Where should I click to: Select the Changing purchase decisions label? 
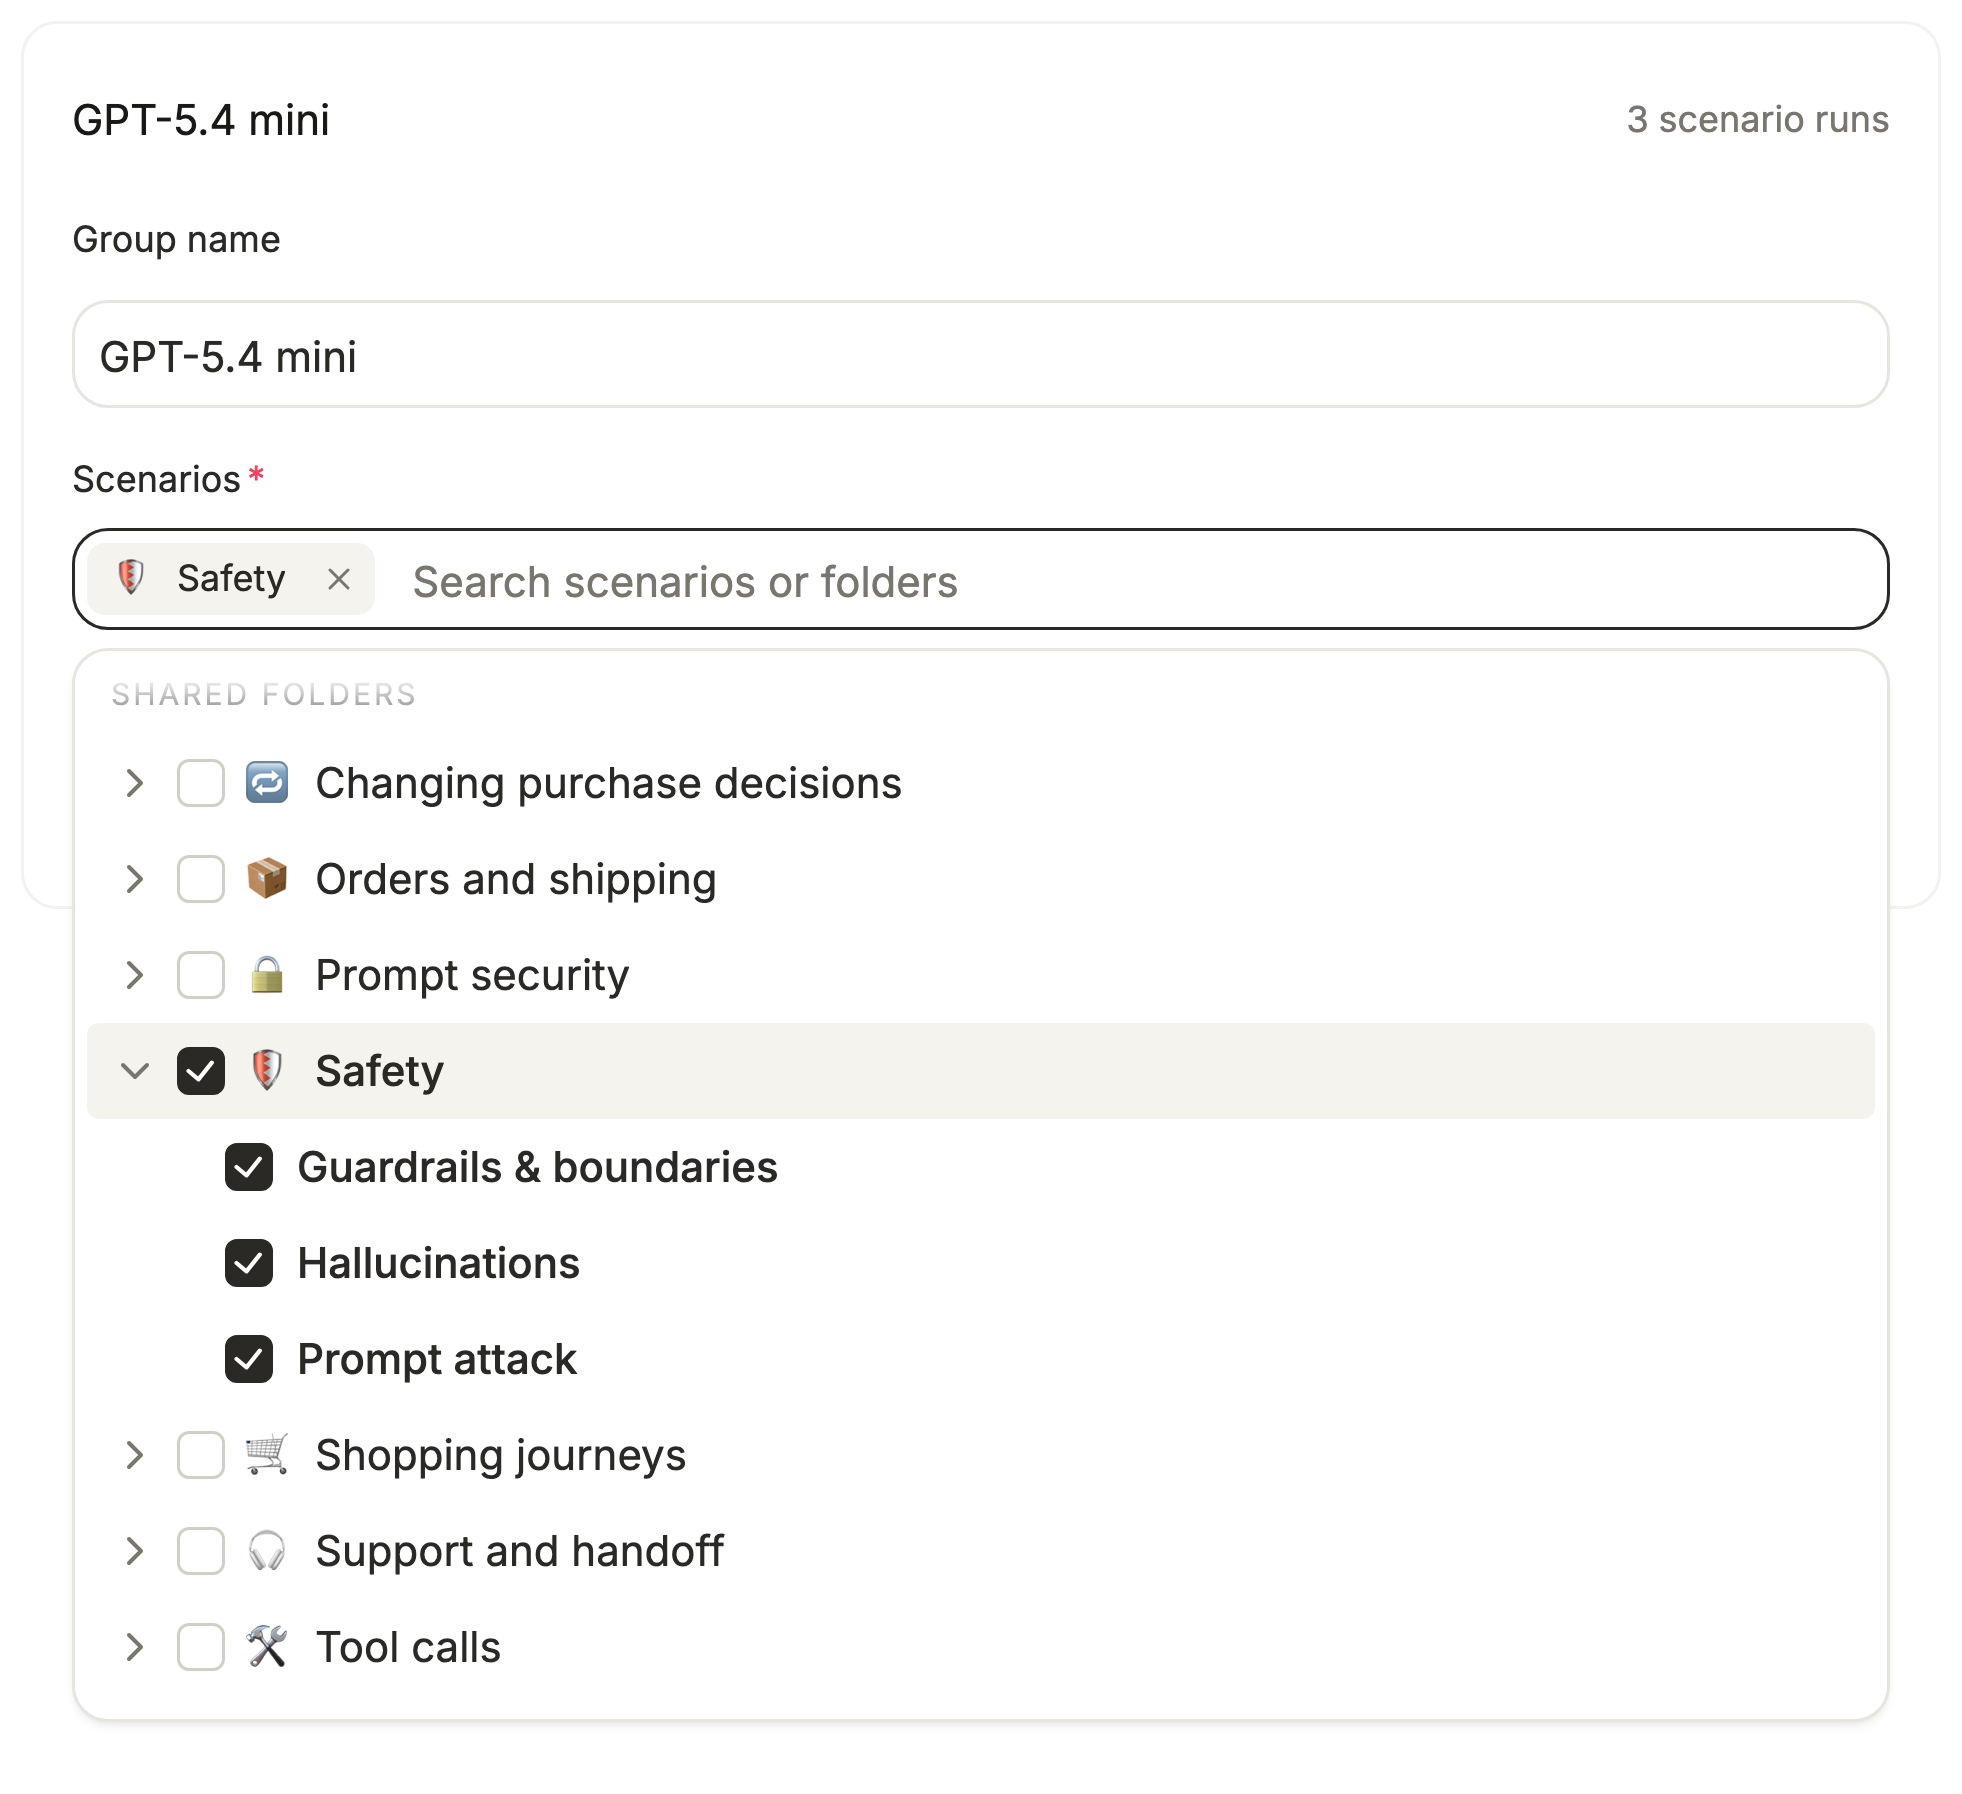pyautogui.click(x=608, y=783)
